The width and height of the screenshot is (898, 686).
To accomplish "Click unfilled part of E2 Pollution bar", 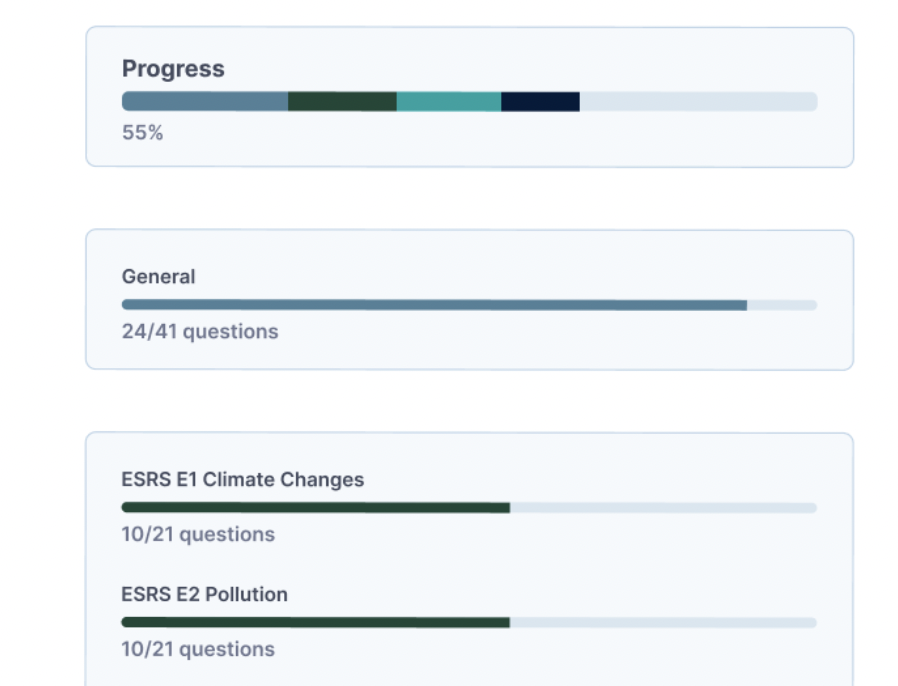I will [663, 622].
